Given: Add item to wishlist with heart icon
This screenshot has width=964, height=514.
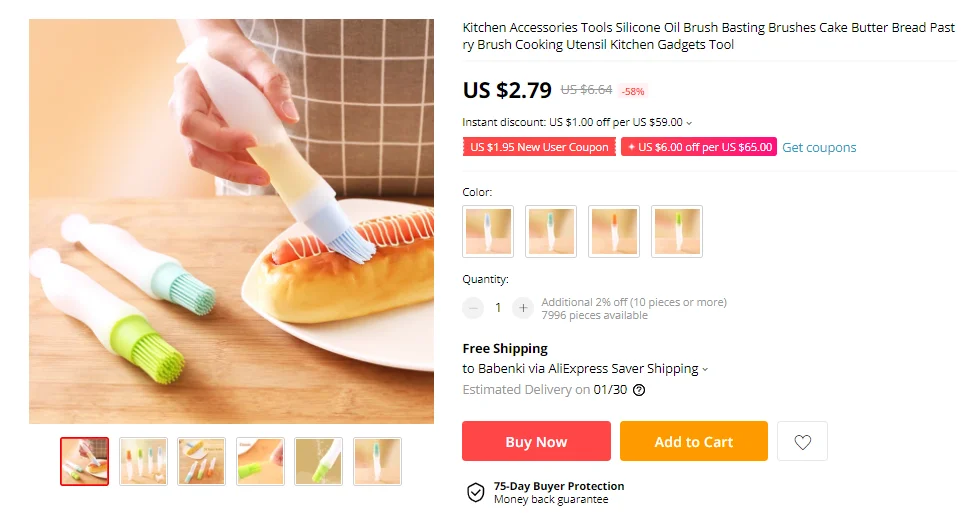Looking at the screenshot, I should [802, 442].
